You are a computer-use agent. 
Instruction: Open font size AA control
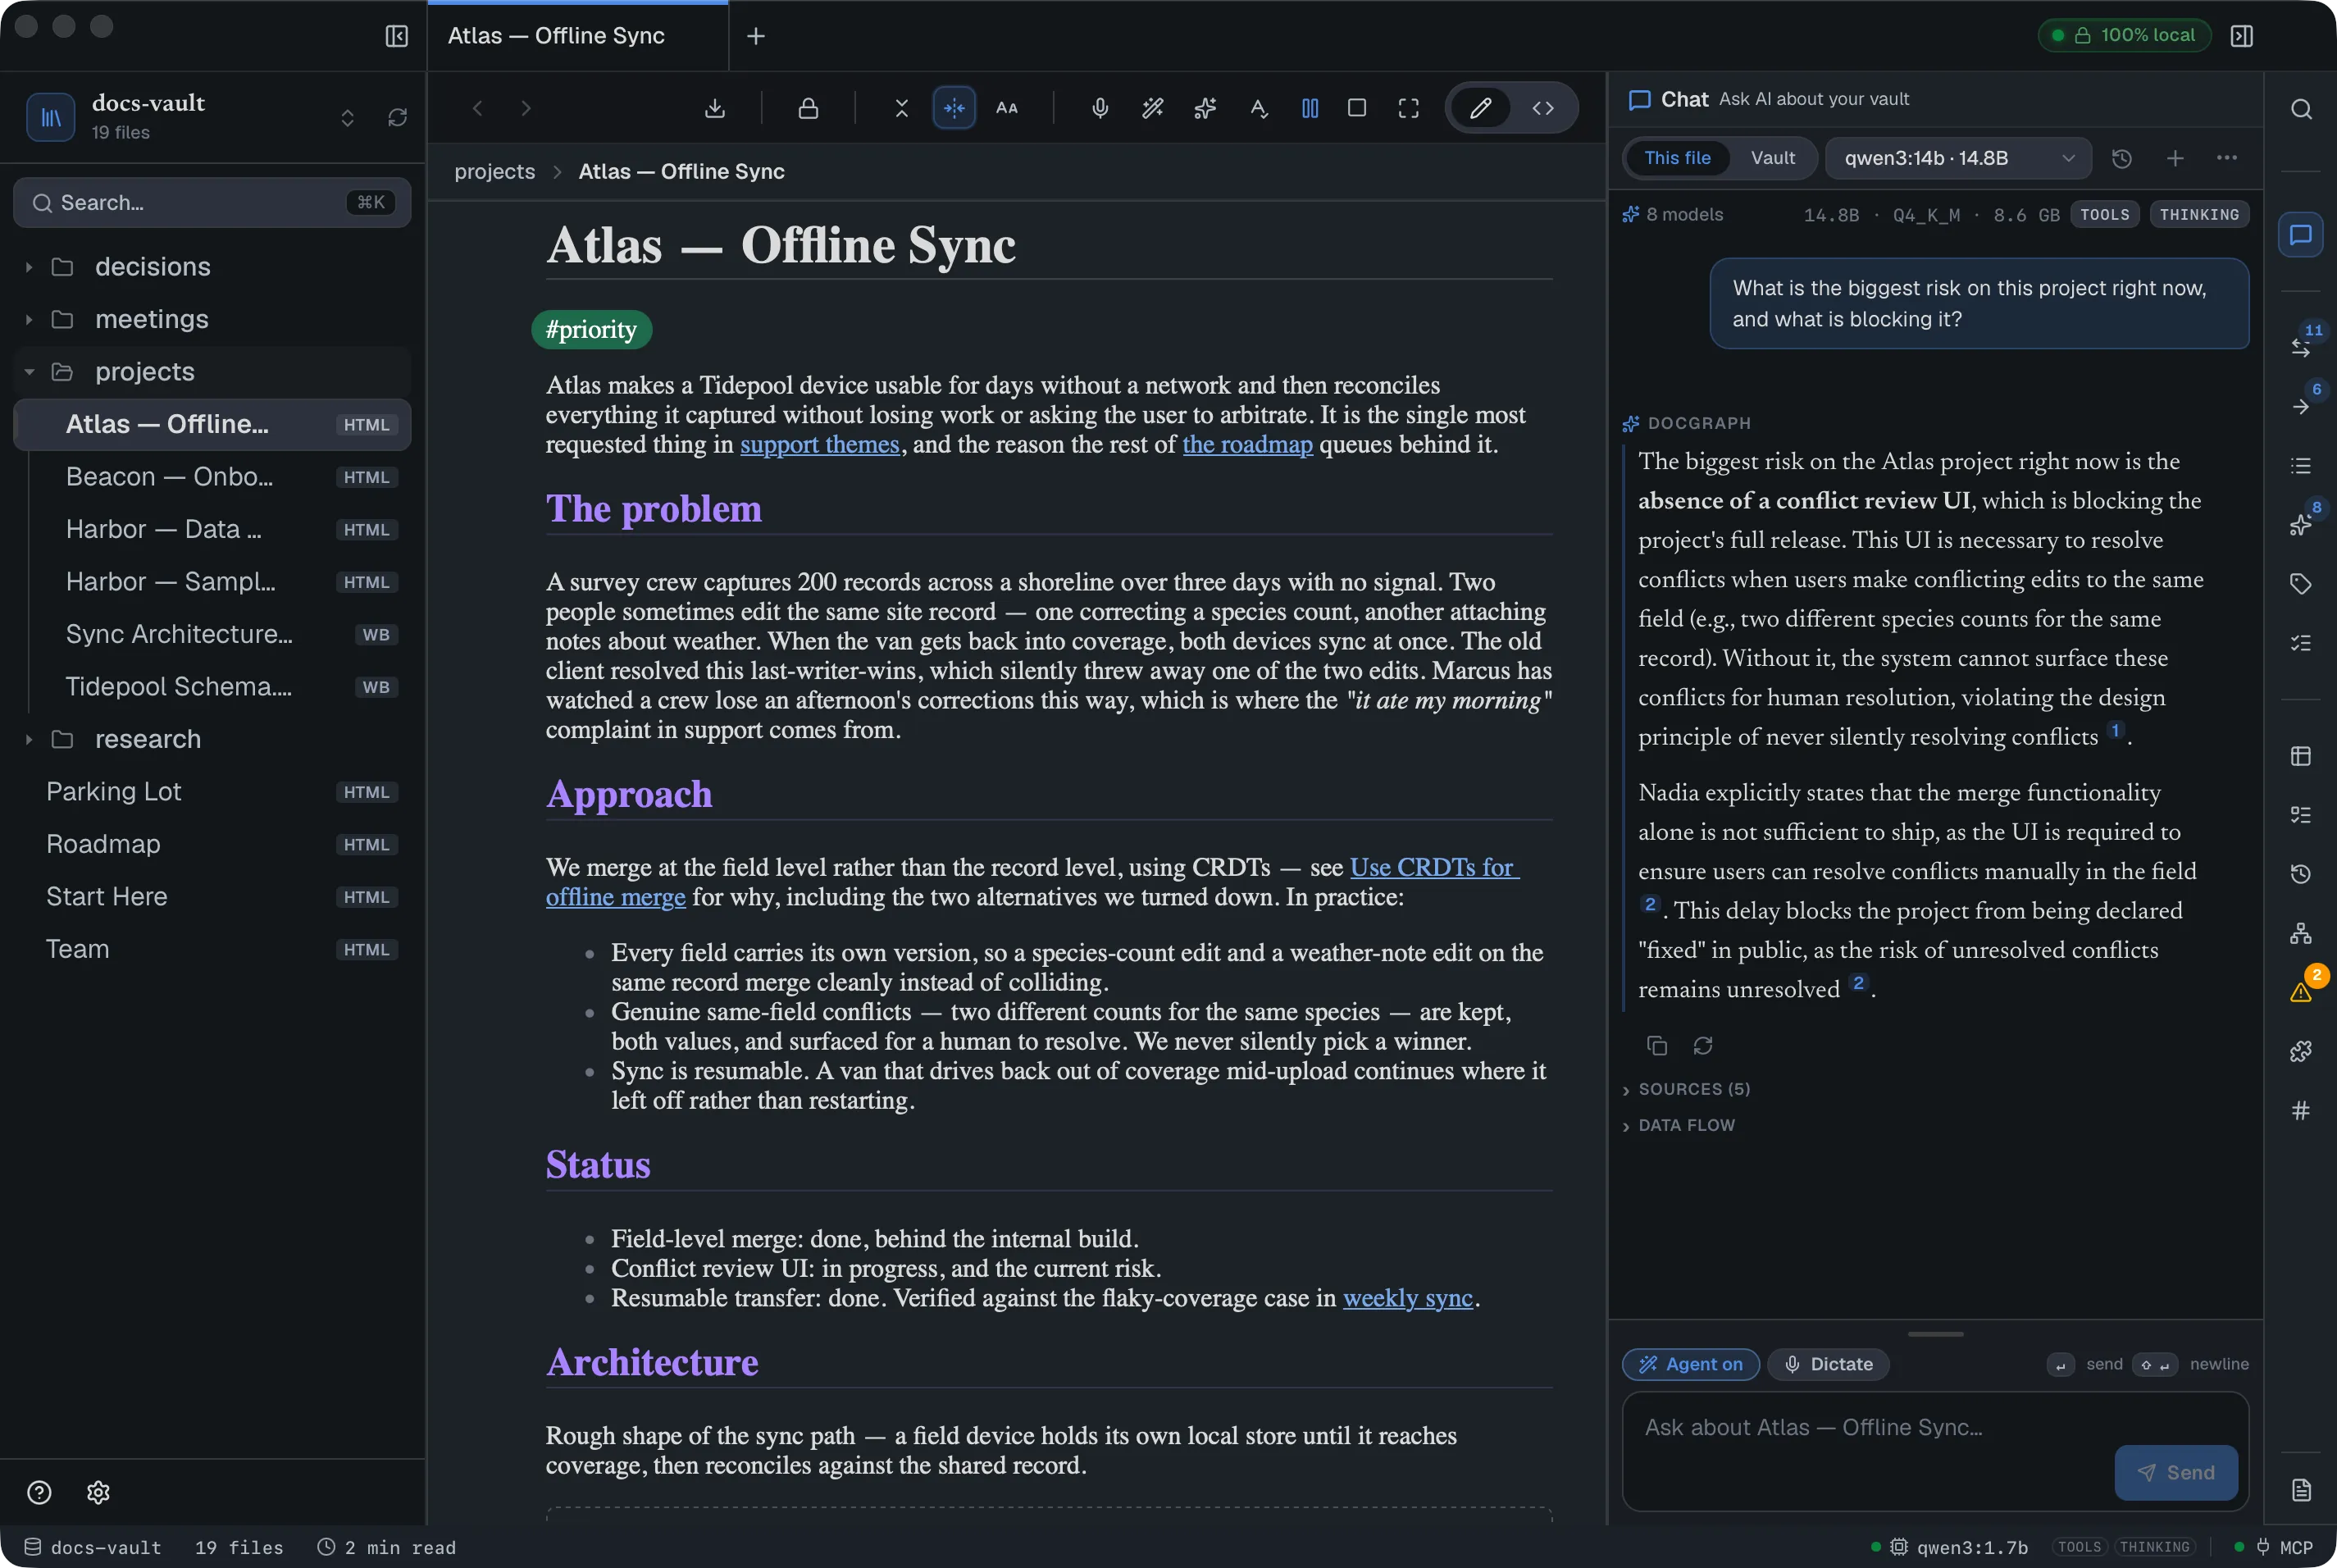1007,108
